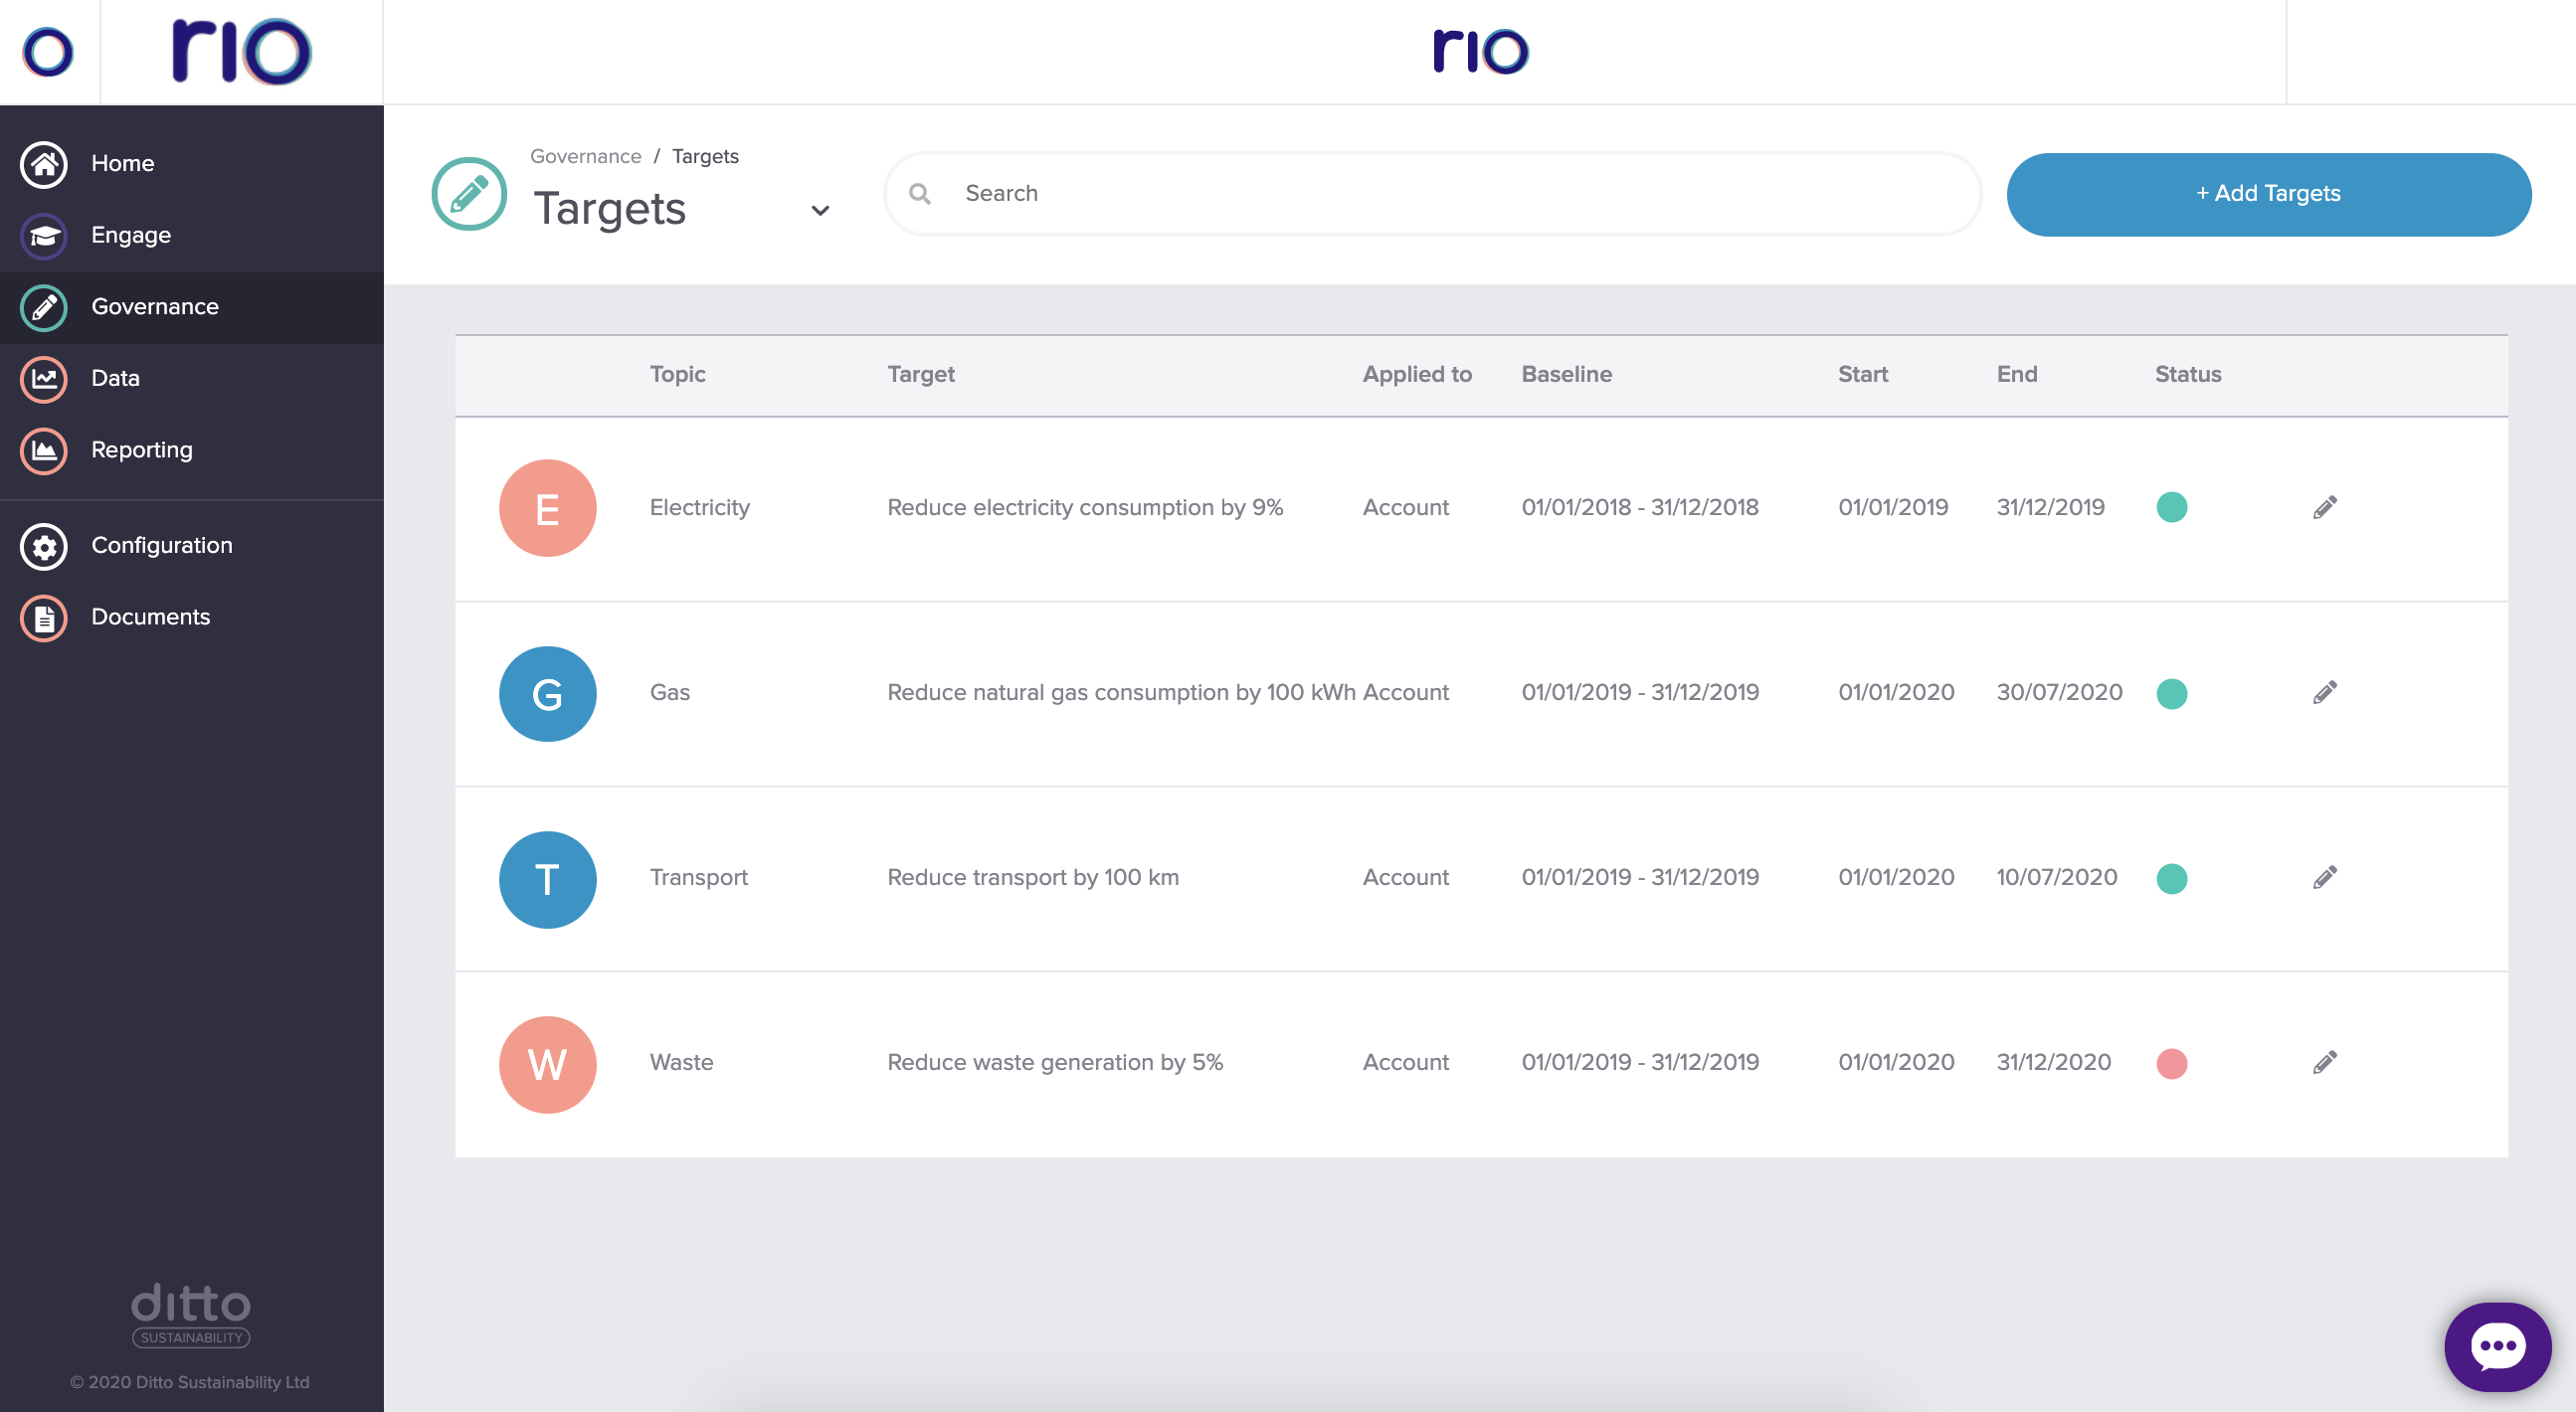
Task: Click the Electricity baseline 01/01/2018 - 31/12/2018
Action: 1639,508
